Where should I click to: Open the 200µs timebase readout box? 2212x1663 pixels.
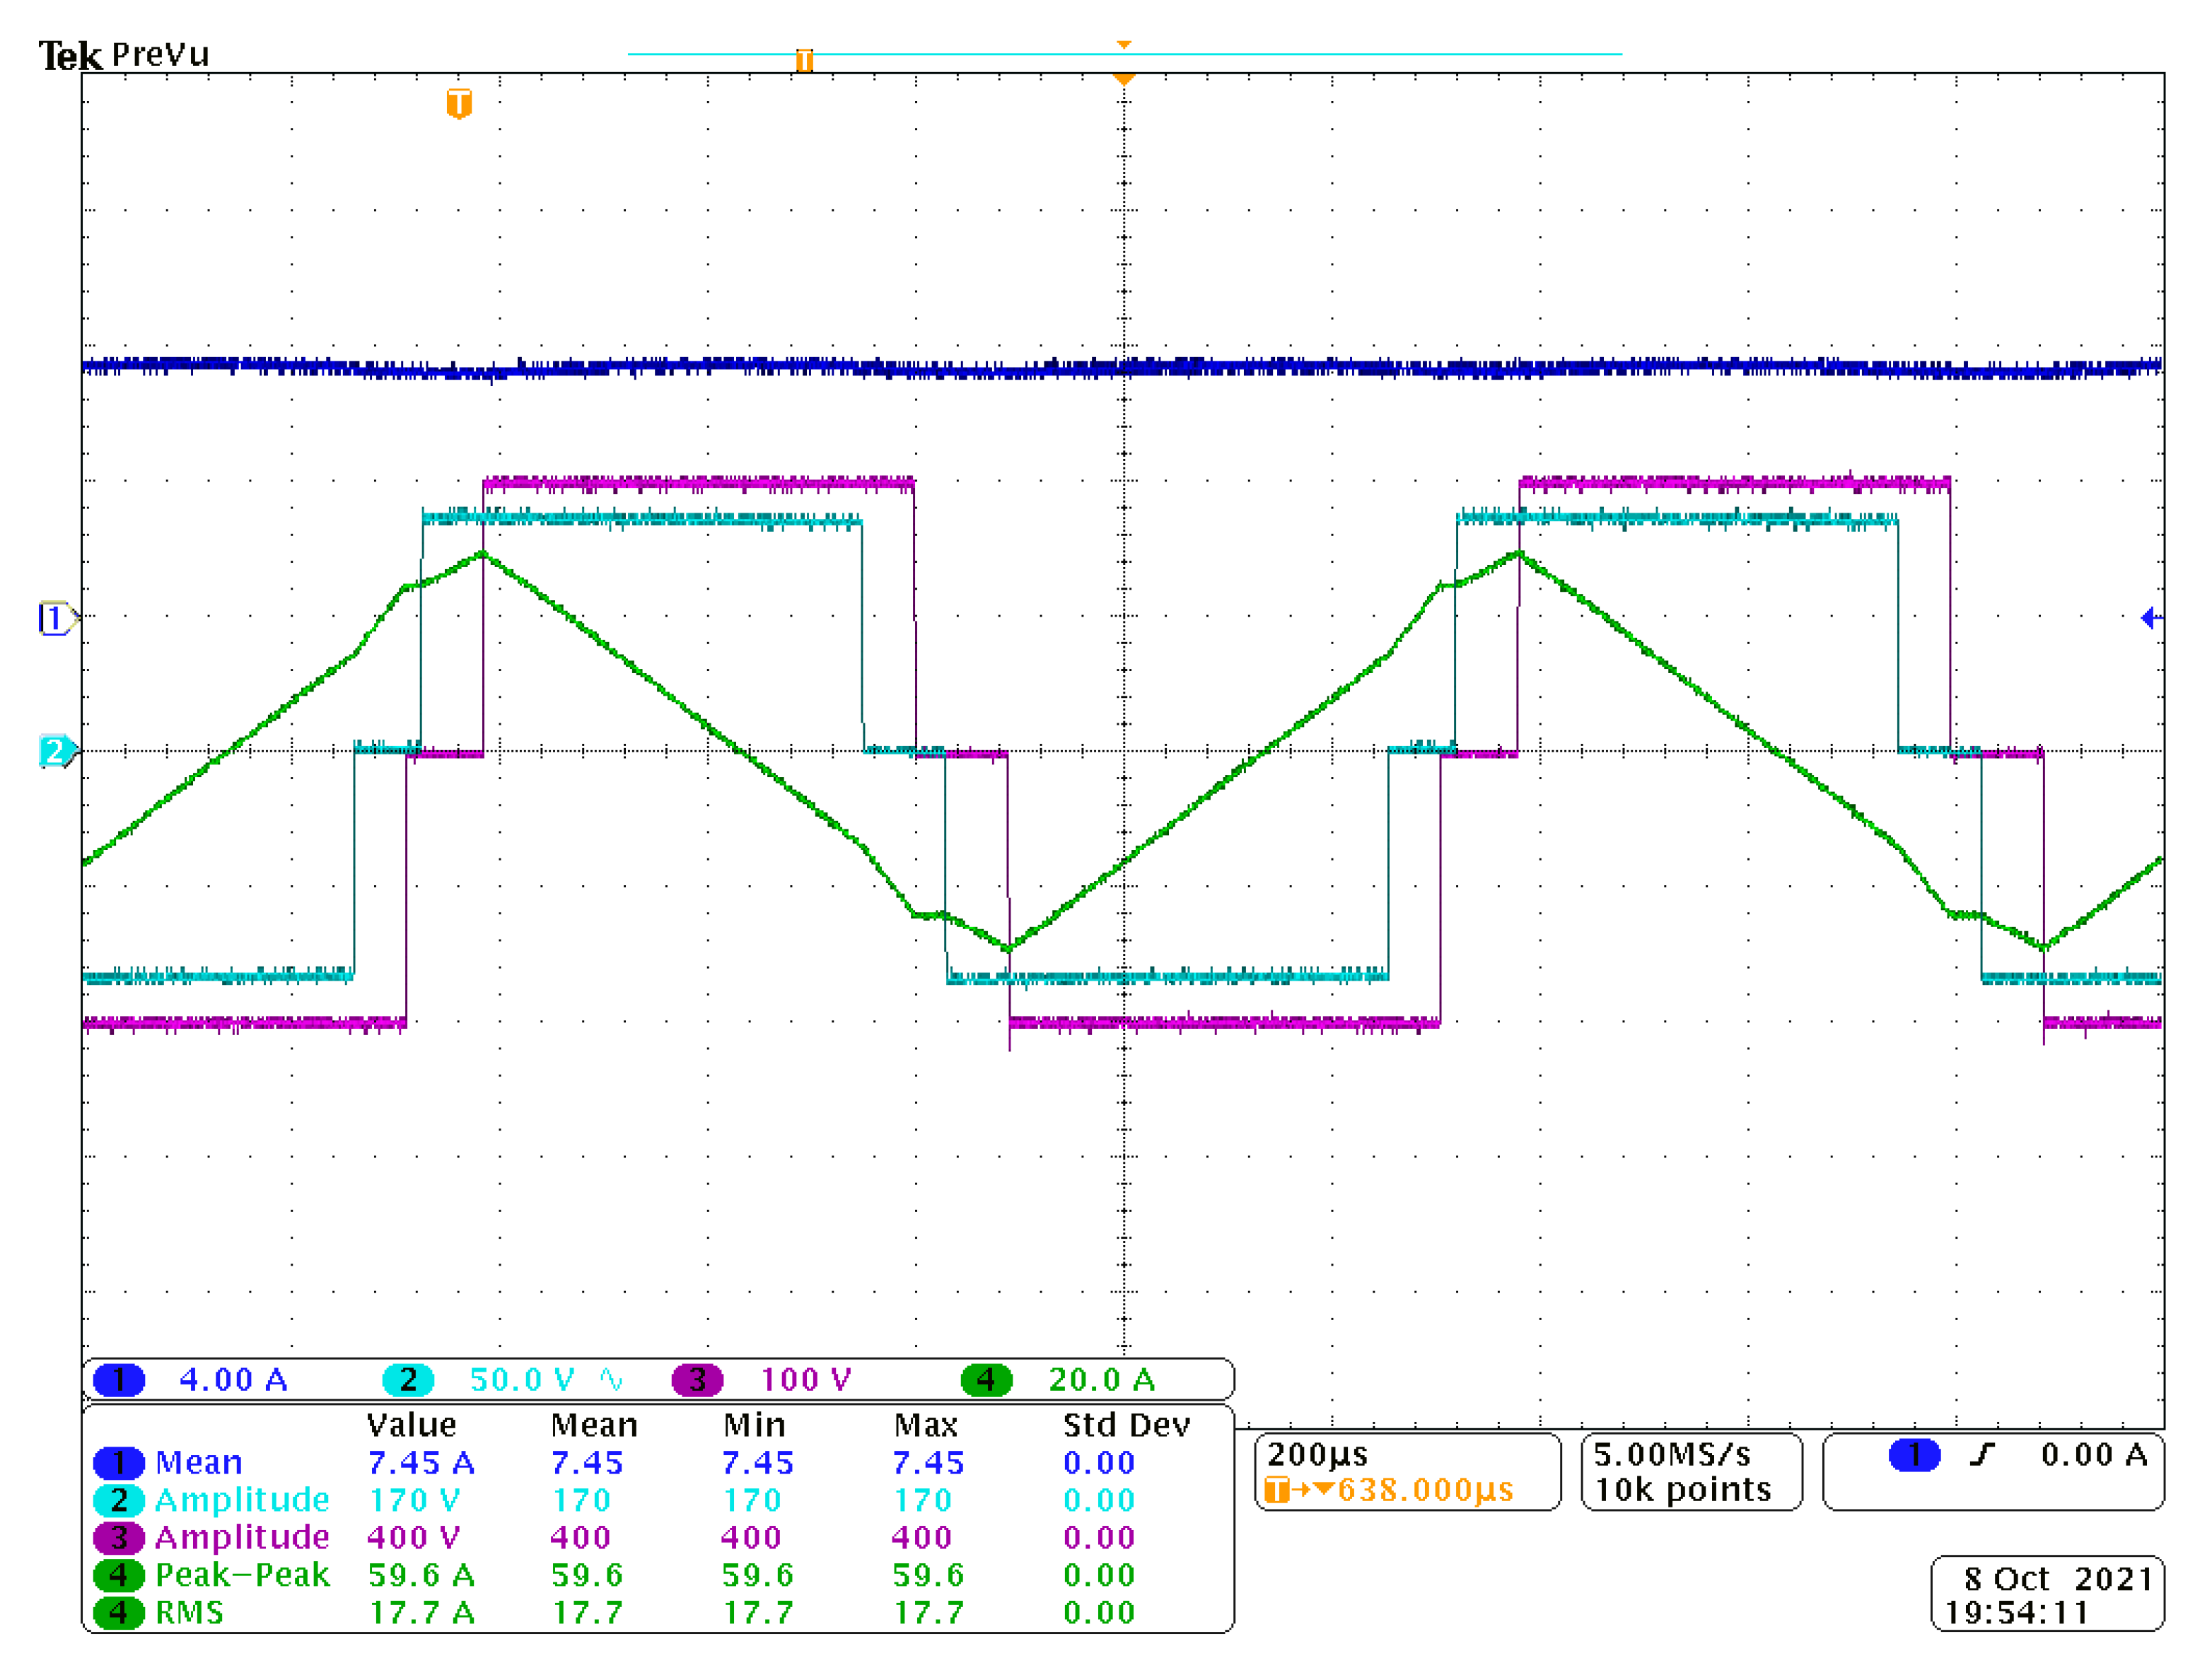1317,1454
